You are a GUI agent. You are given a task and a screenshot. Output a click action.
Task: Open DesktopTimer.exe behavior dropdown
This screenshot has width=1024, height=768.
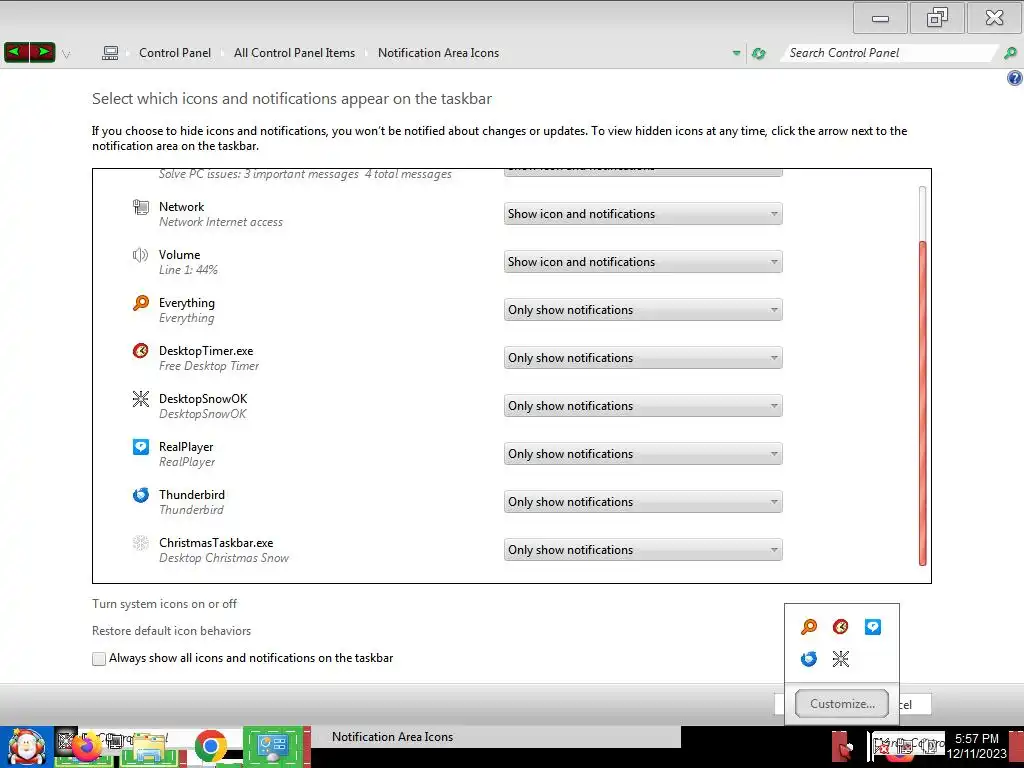coord(643,358)
